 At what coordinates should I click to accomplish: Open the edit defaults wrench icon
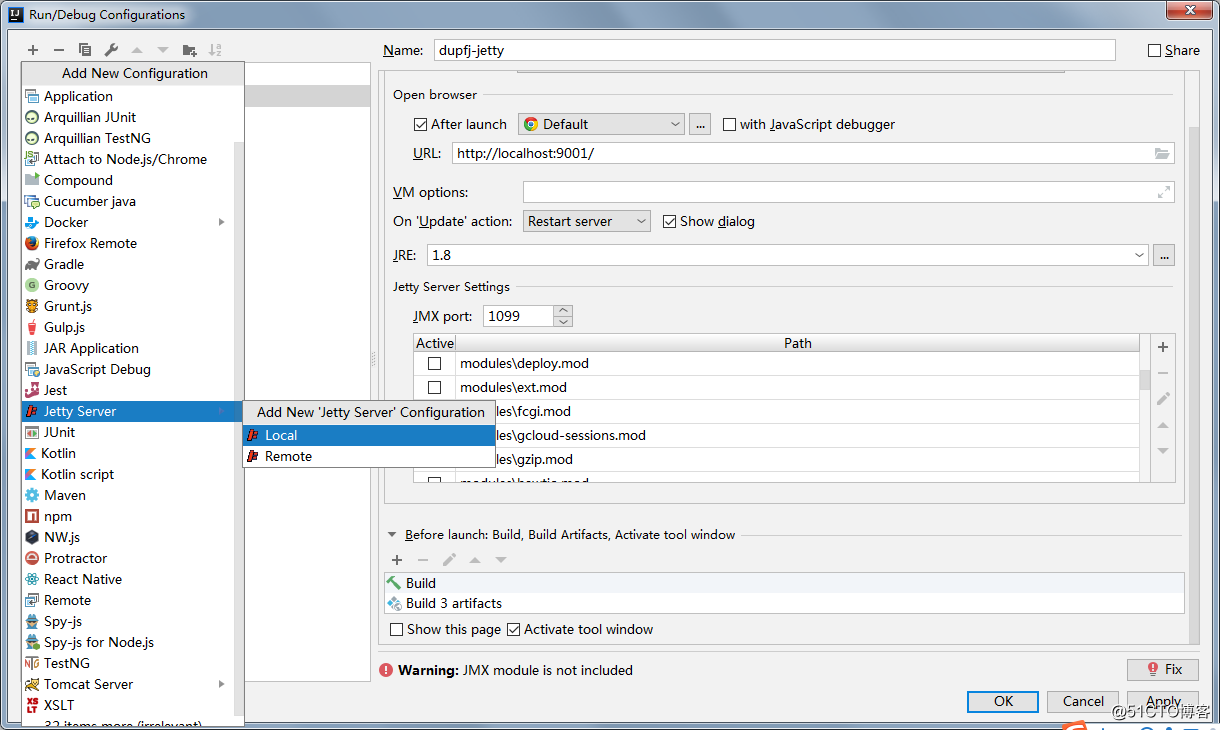tap(111, 50)
